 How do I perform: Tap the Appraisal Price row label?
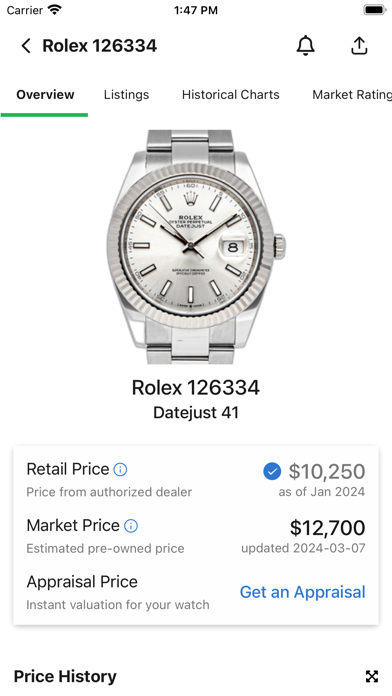pos(82,582)
